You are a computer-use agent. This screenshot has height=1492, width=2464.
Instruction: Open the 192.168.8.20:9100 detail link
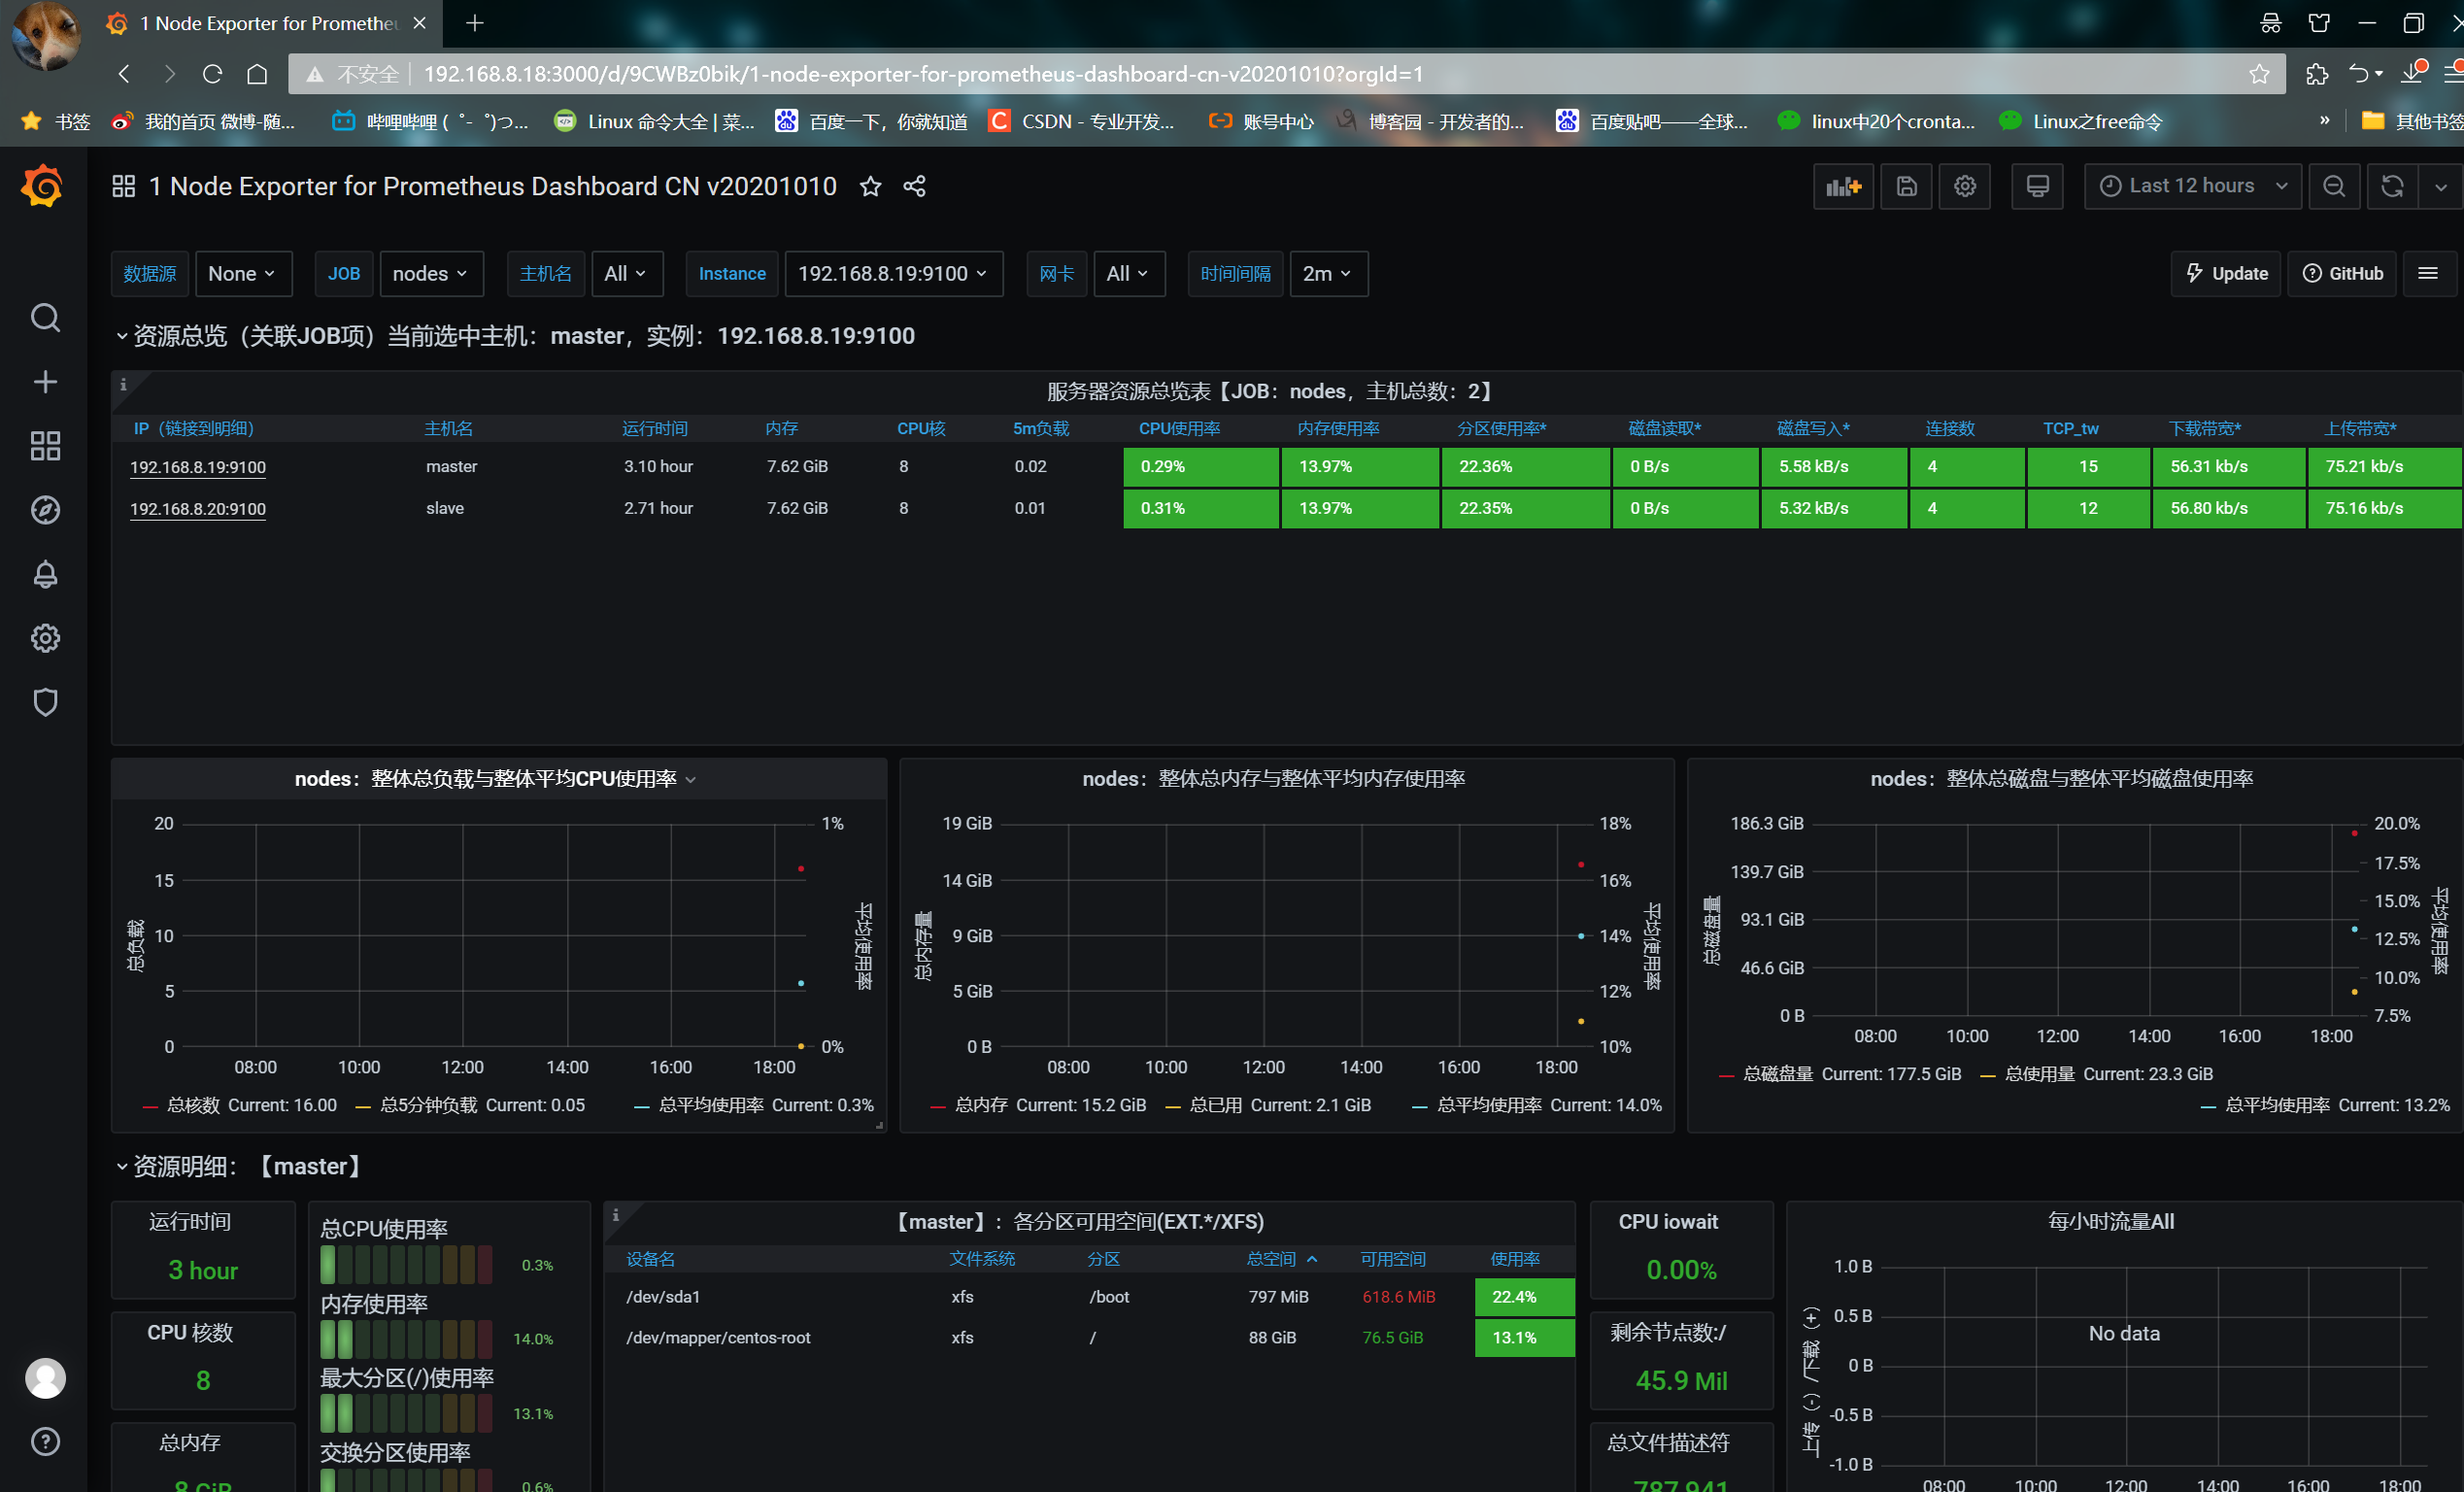pos(198,509)
